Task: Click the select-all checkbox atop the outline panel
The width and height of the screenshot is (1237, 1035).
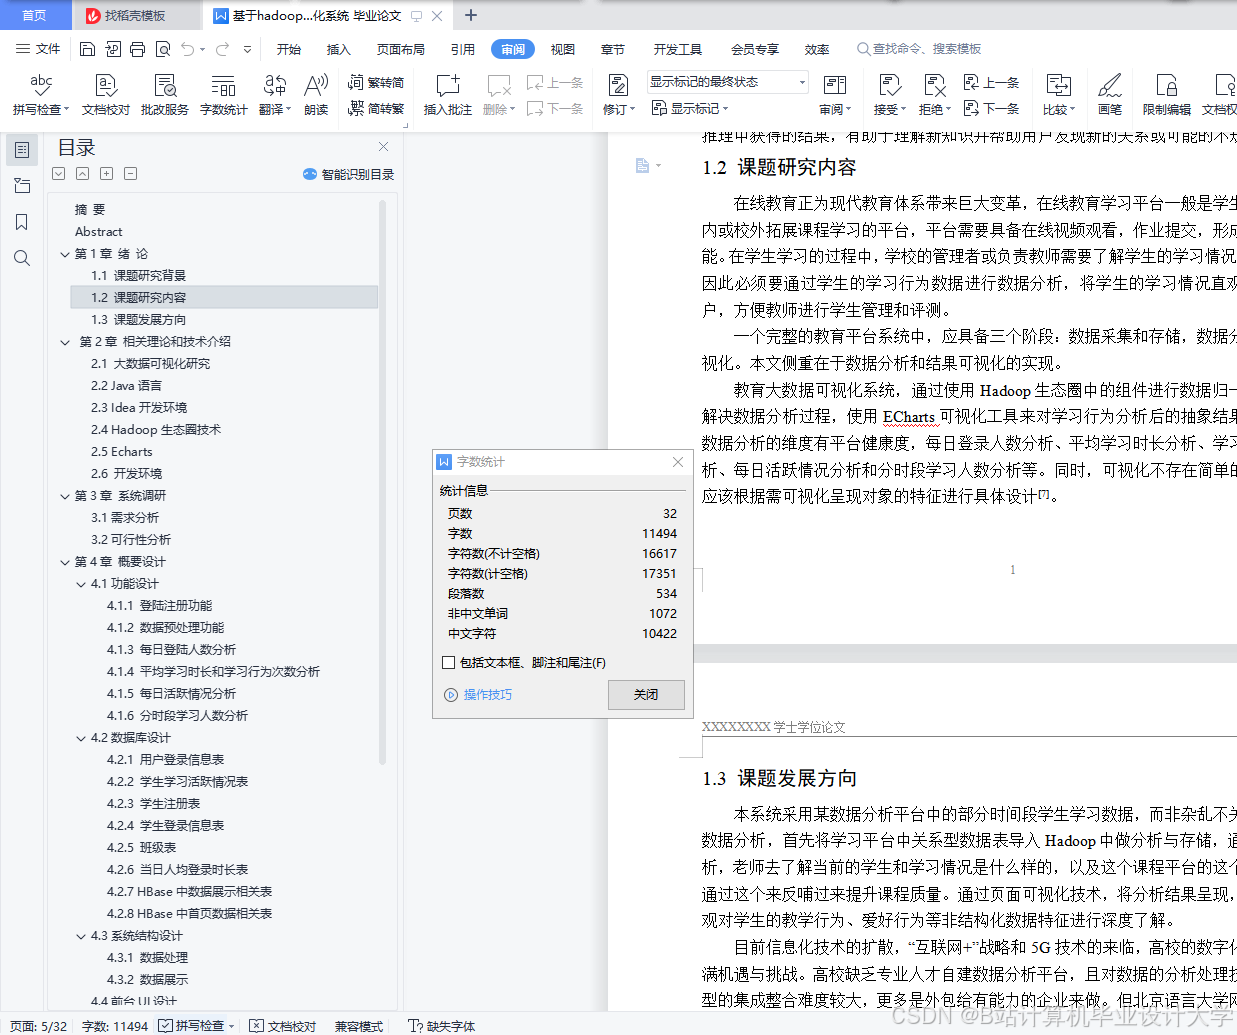Action: (x=58, y=173)
